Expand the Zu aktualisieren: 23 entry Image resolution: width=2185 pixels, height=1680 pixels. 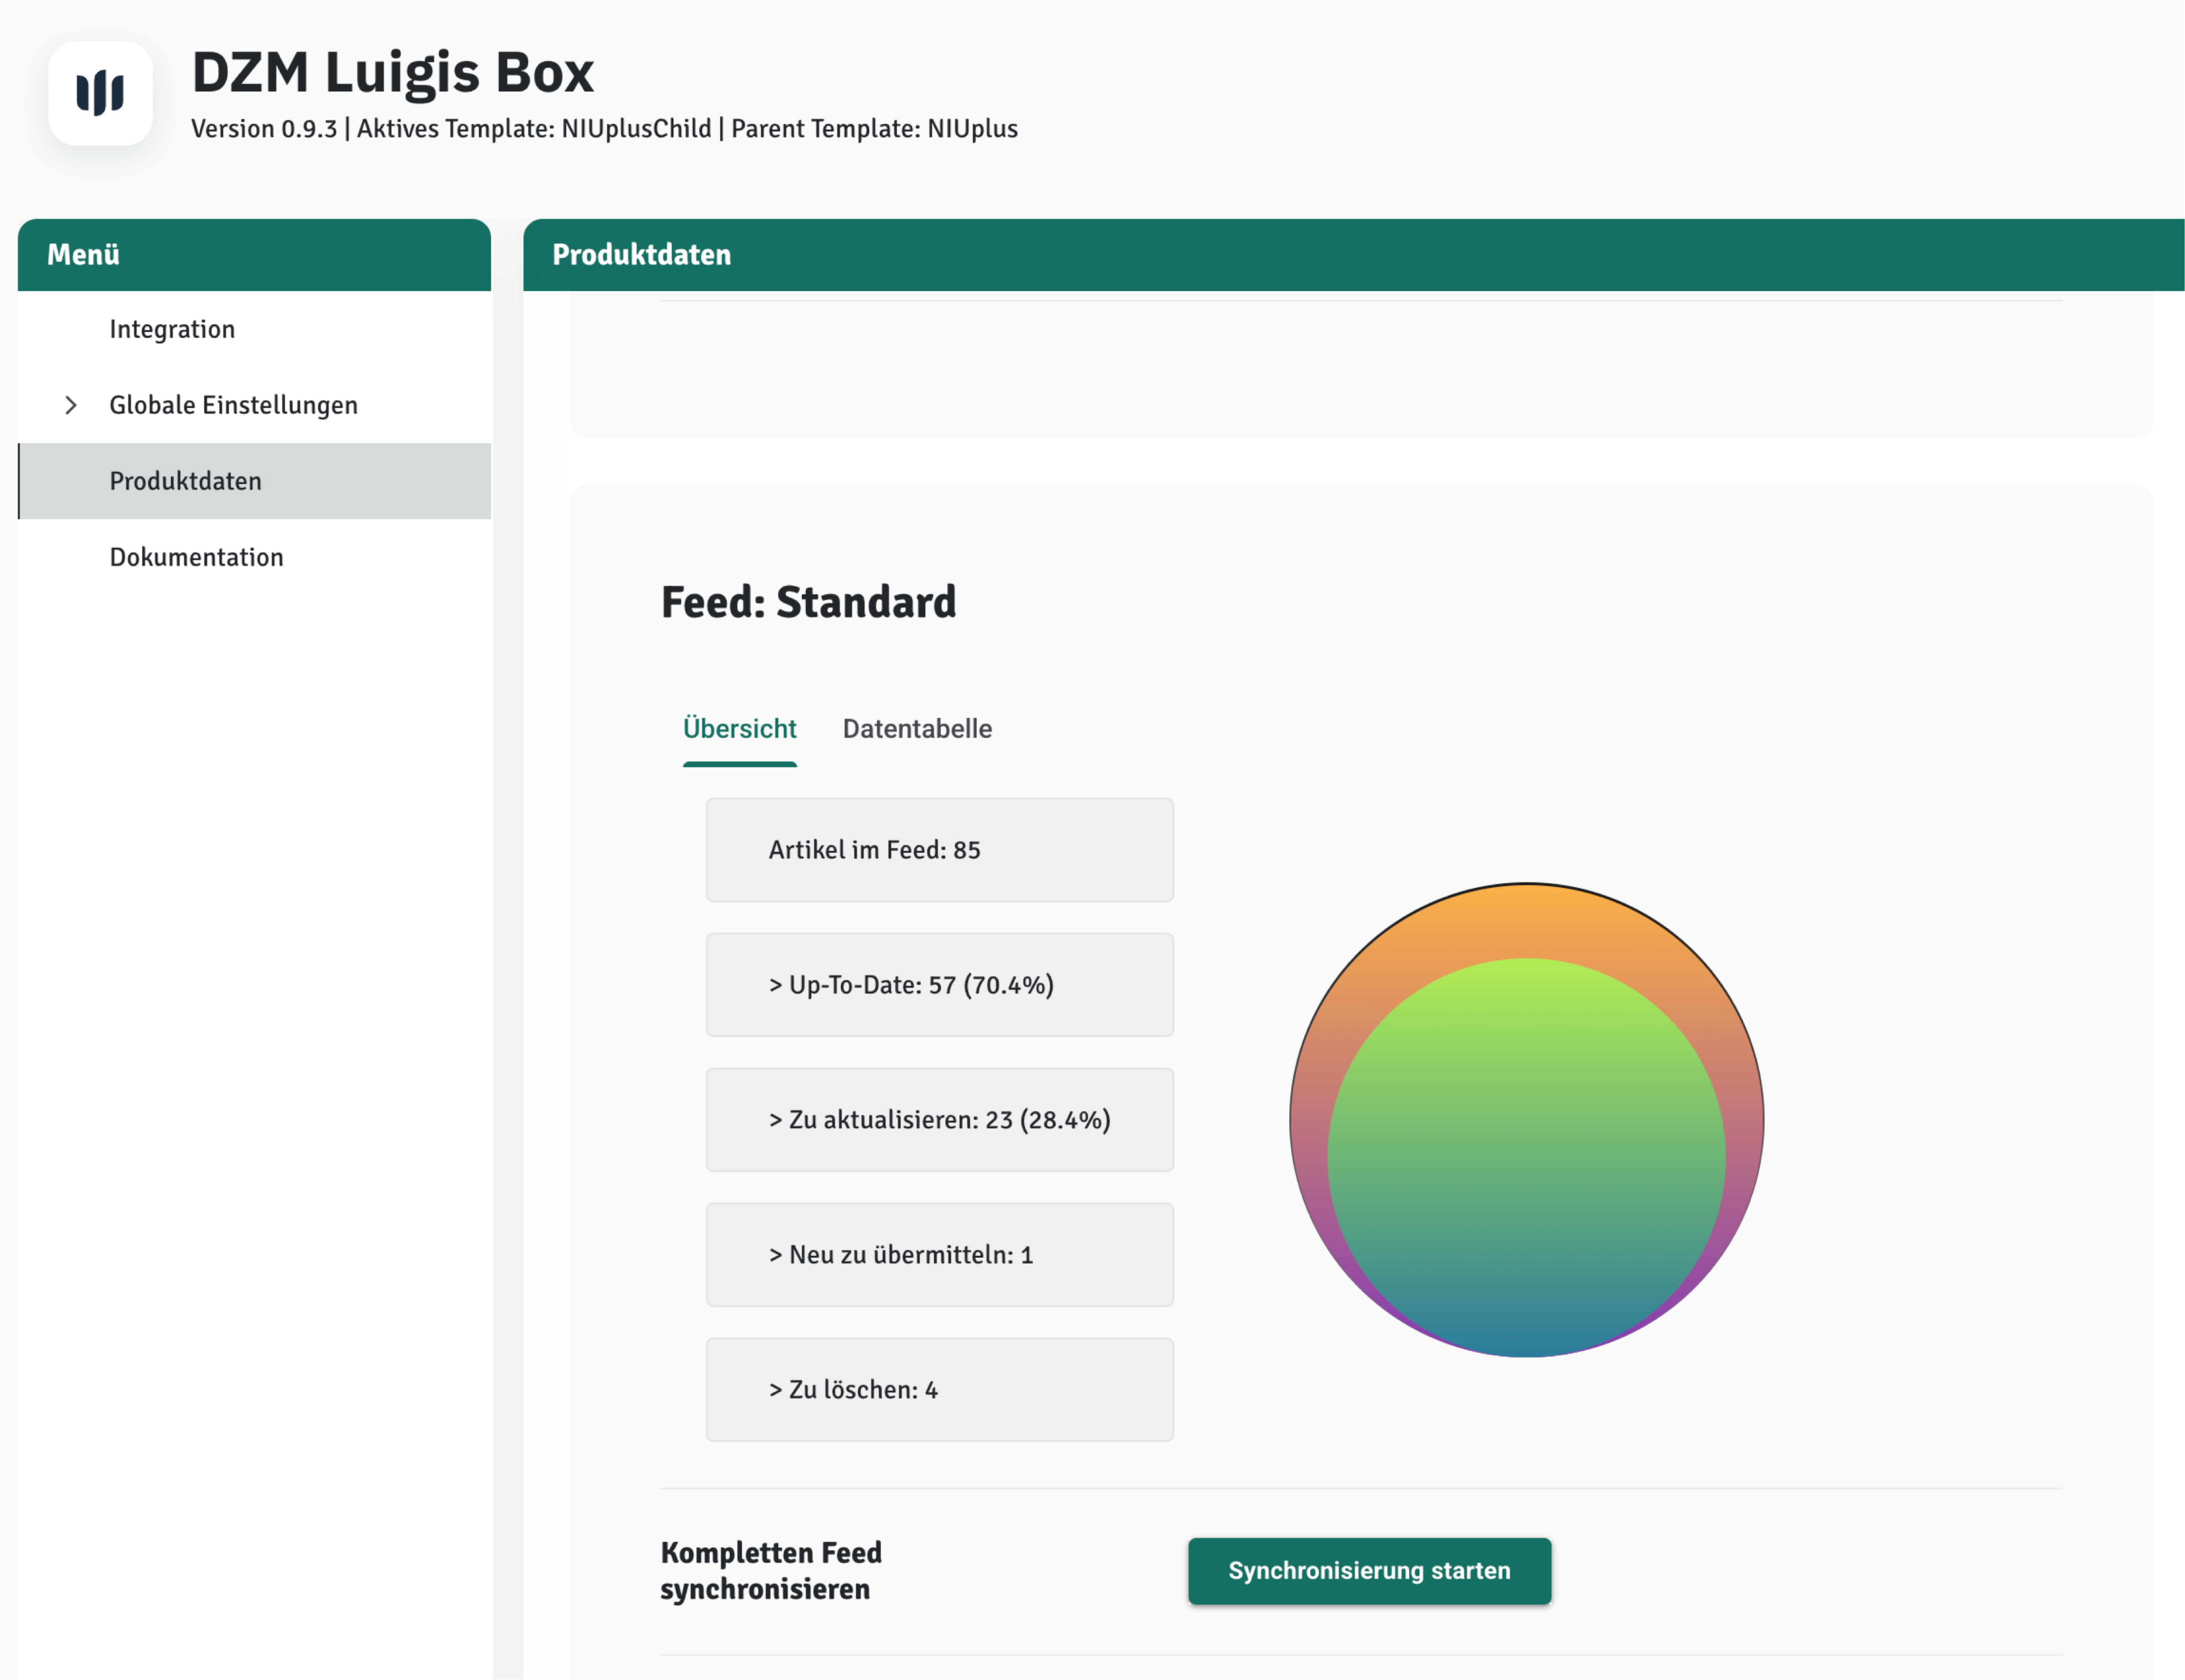939,1120
